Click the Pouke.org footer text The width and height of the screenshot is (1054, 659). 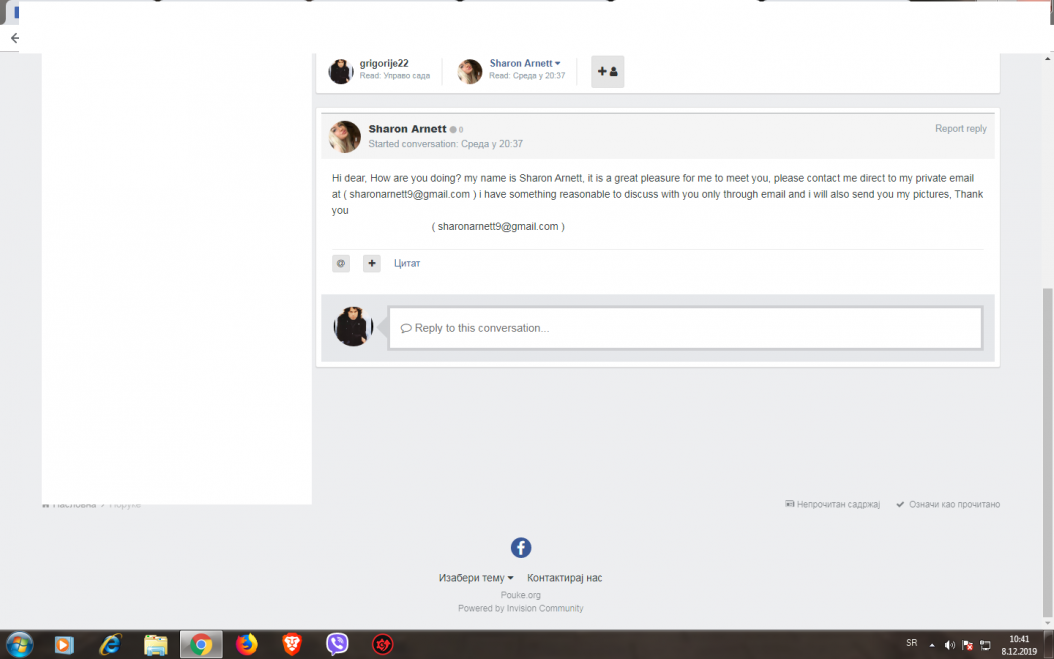(x=520, y=595)
